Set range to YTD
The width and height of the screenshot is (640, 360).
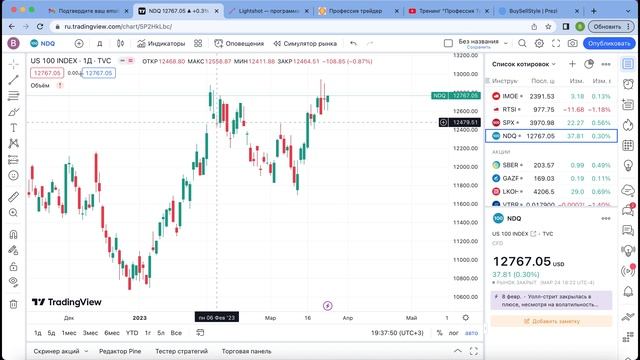(132, 333)
